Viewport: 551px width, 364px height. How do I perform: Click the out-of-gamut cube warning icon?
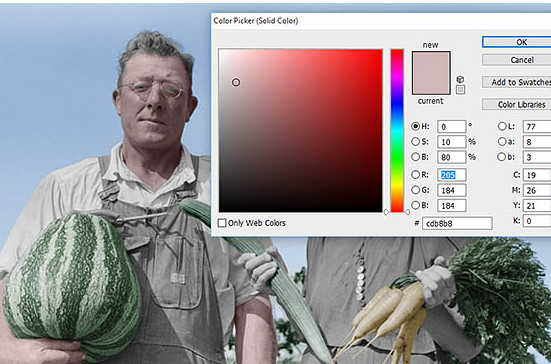point(460,79)
